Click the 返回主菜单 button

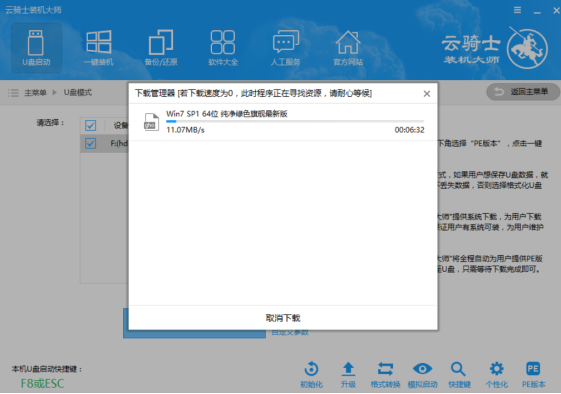click(523, 92)
